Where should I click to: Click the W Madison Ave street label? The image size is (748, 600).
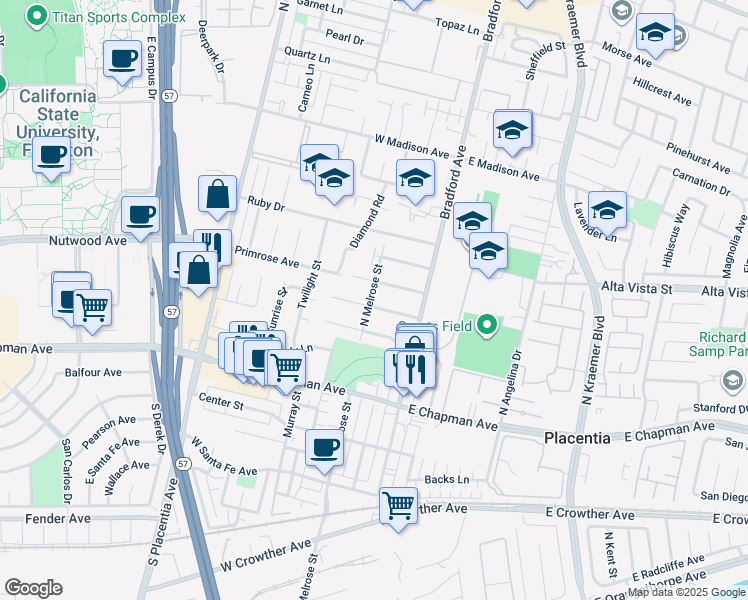tap(412, 146)
